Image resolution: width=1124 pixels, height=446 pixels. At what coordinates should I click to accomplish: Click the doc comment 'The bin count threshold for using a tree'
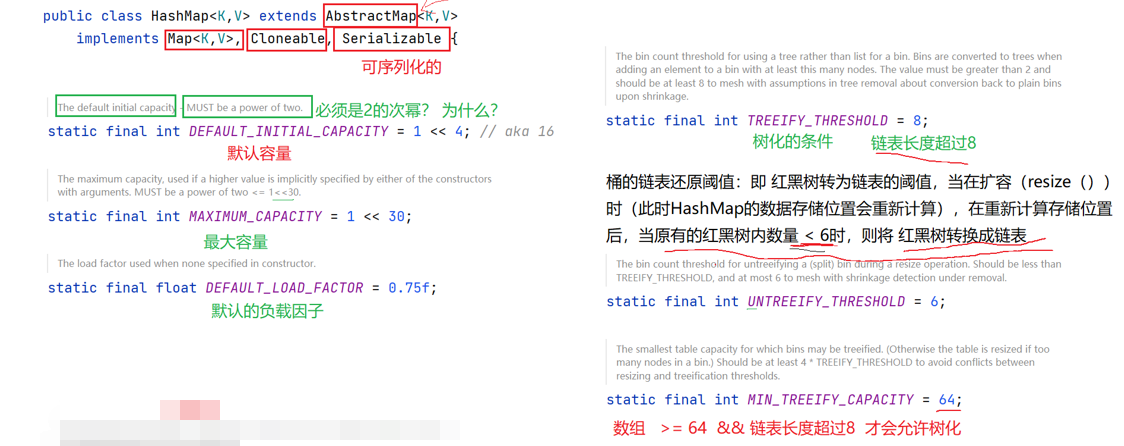click(839, 76)
